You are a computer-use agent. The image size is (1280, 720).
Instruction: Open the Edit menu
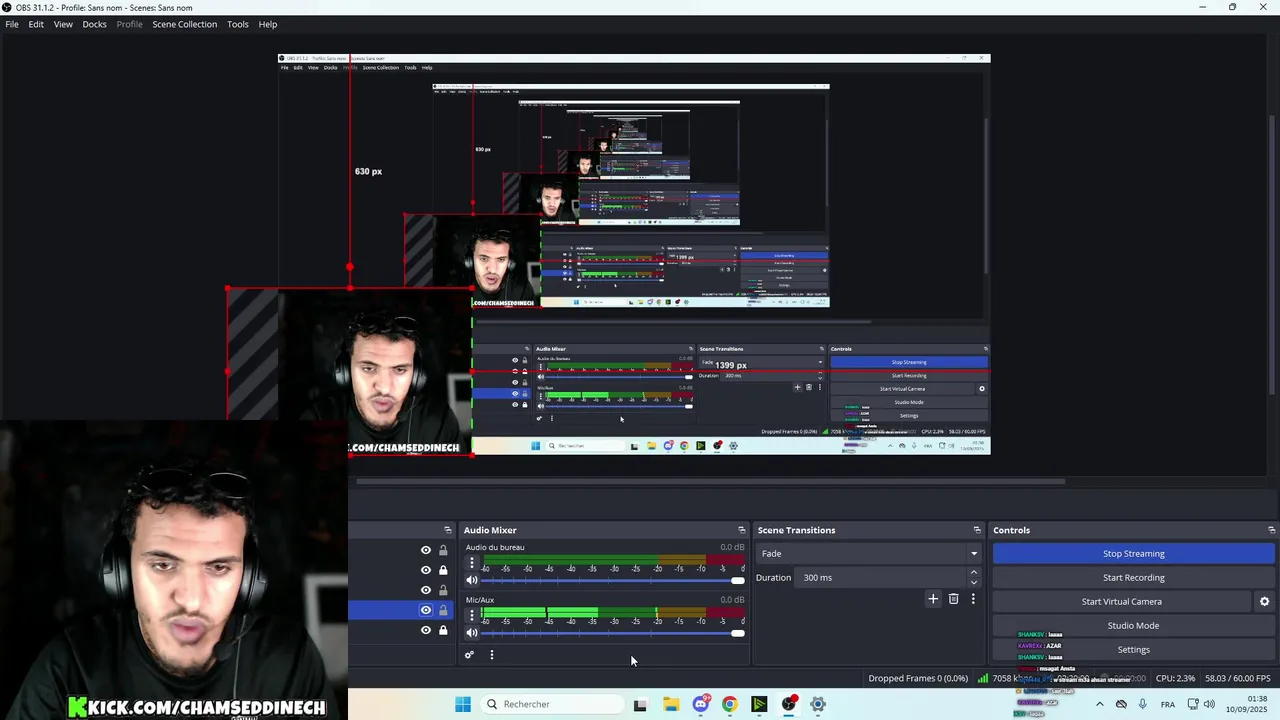click(x=36, y=24)
